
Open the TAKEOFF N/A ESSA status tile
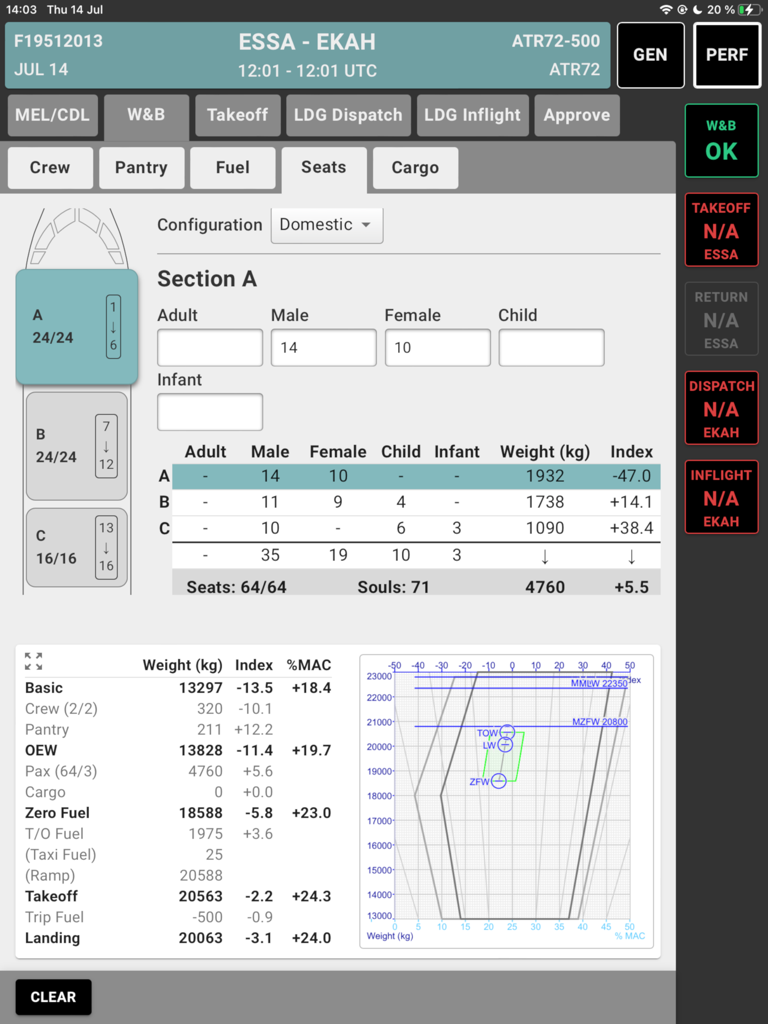pos(721,230)
